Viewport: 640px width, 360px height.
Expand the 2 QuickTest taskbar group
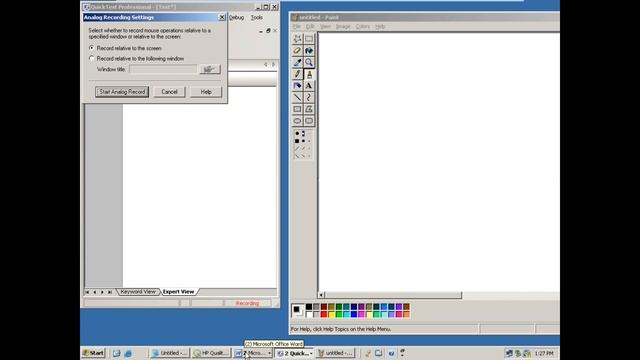click(295, 353)
